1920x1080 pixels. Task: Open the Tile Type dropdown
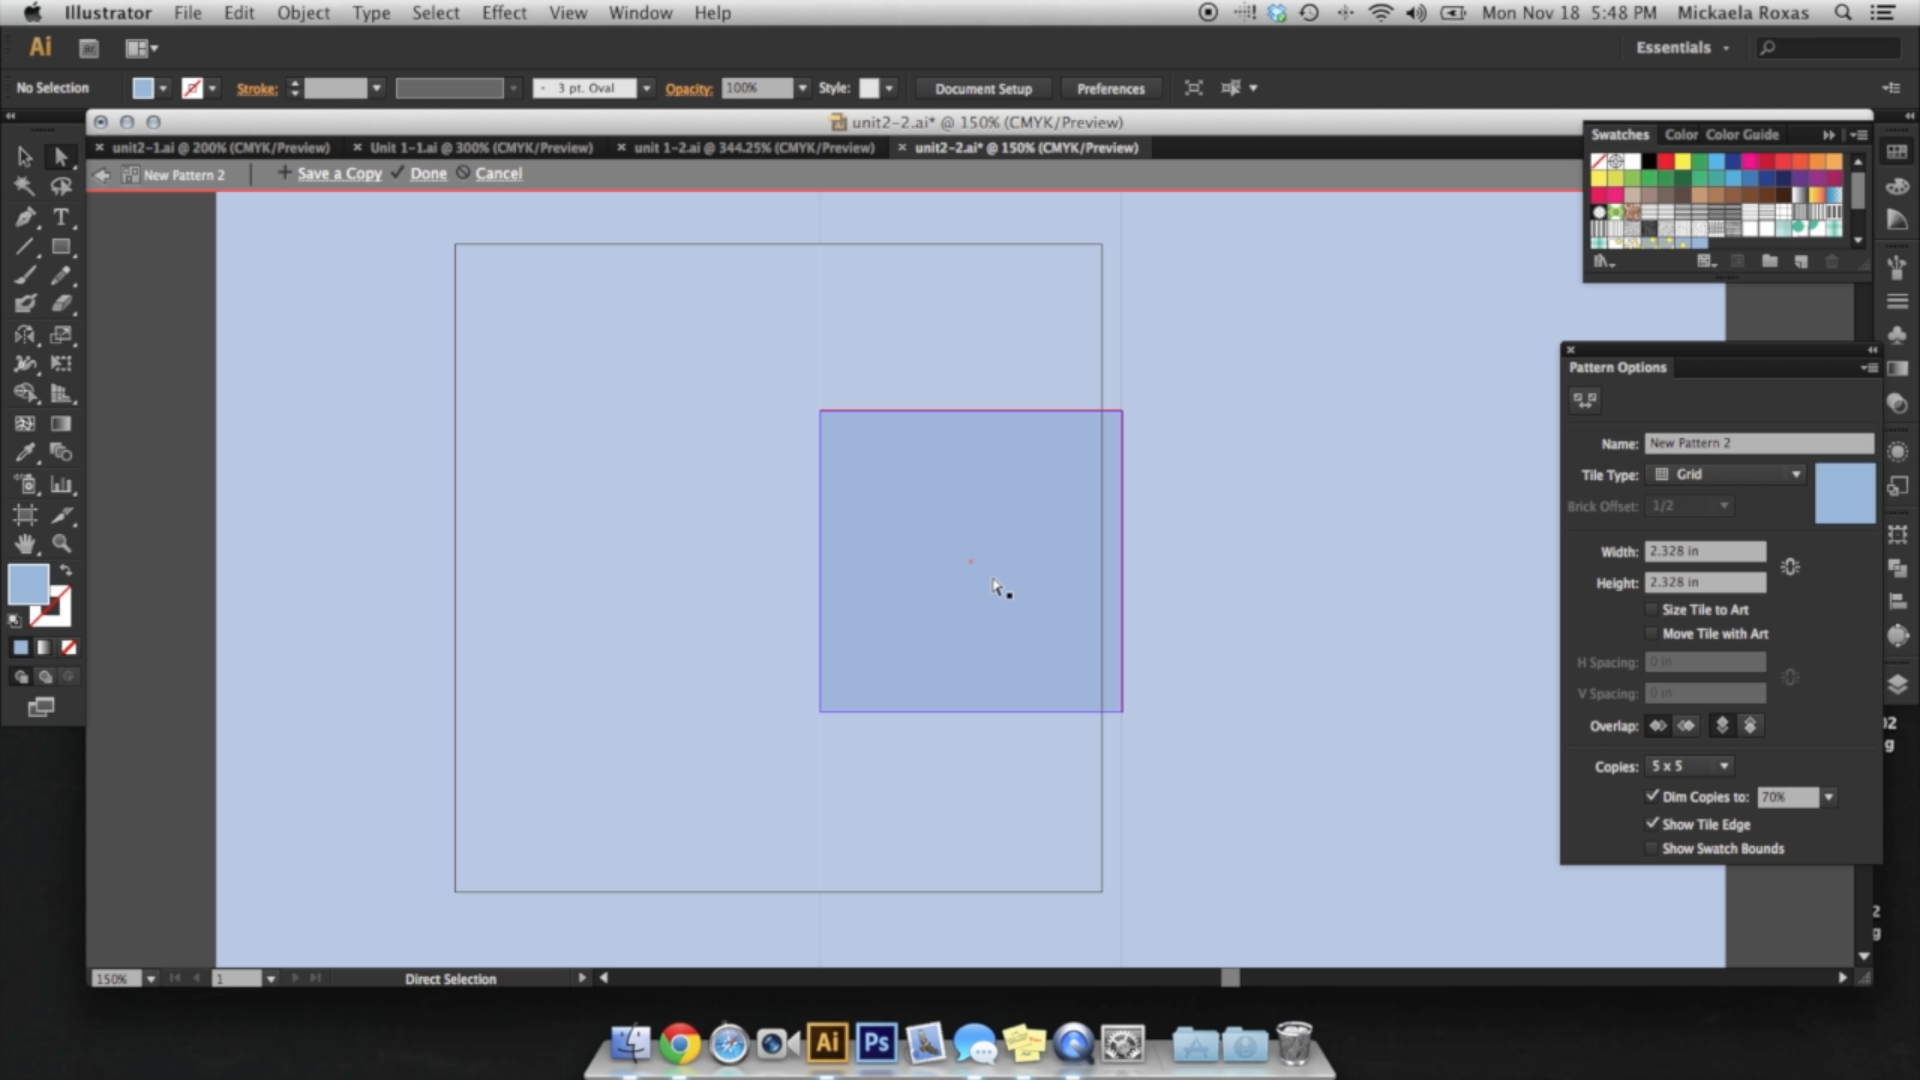pyautogui.click(x=1725, y=474)
